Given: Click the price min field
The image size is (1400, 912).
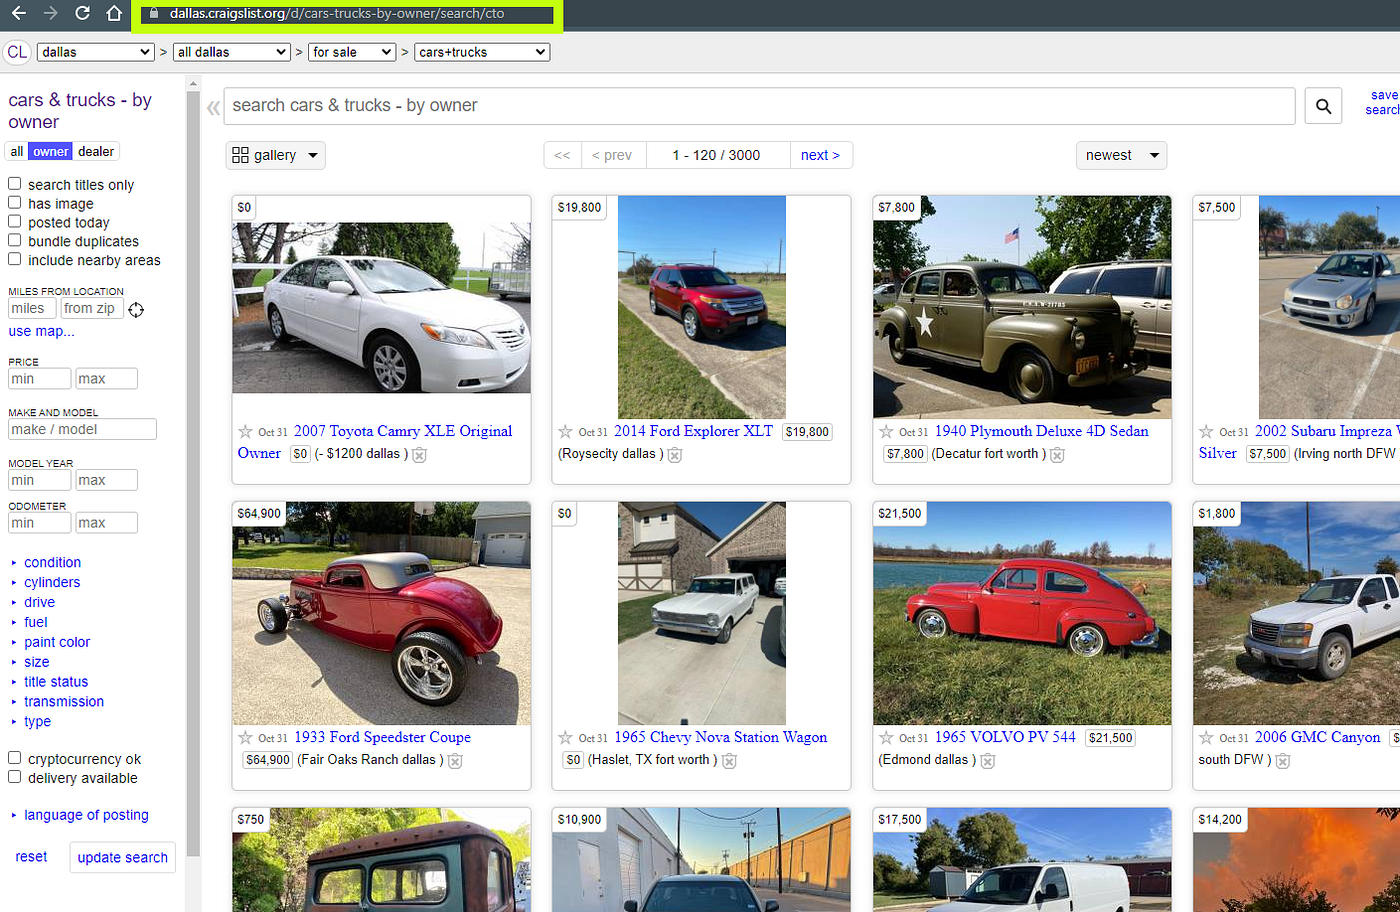Looking at the screenshot, I should (x=39, y=379).
